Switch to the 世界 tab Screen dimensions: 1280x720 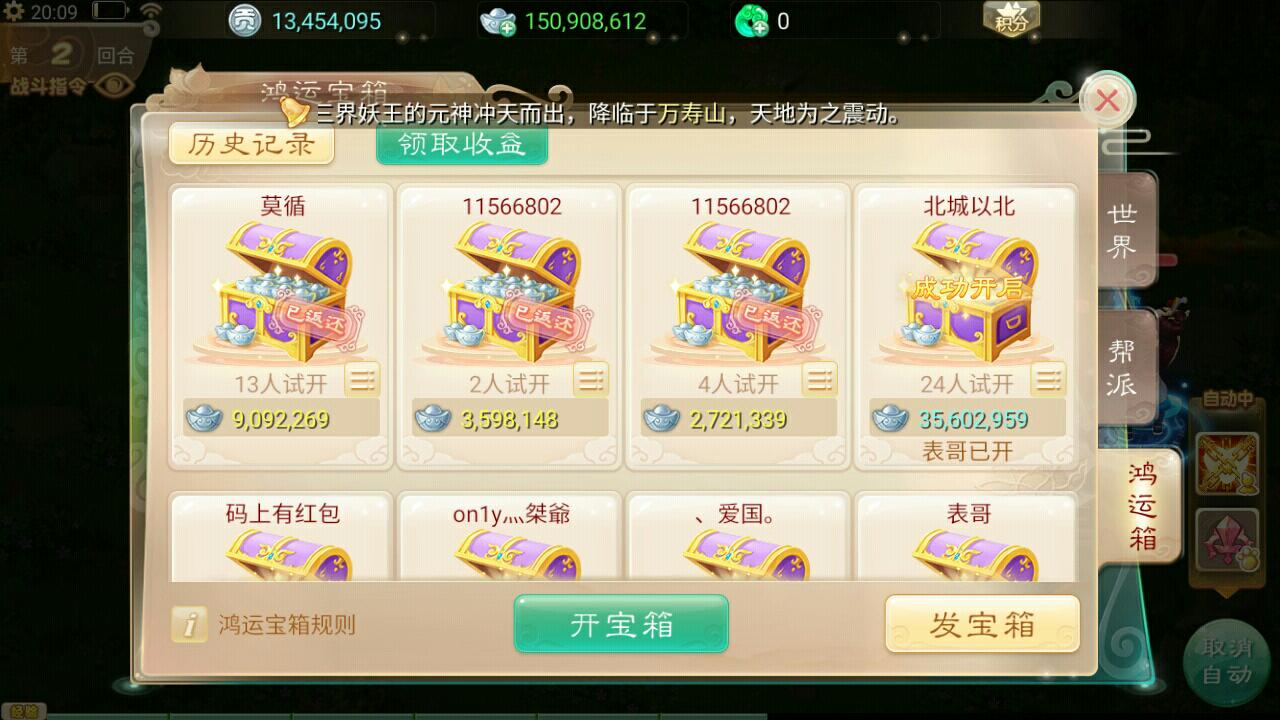click(1123, 231)
